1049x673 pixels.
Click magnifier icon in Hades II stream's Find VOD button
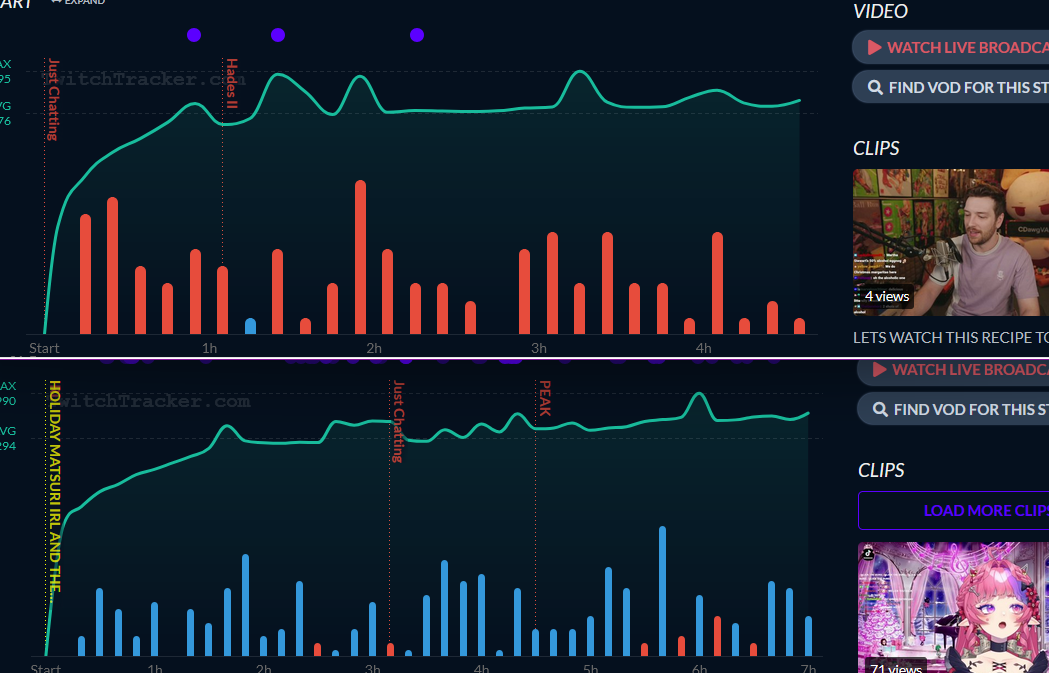click(875, 87)
